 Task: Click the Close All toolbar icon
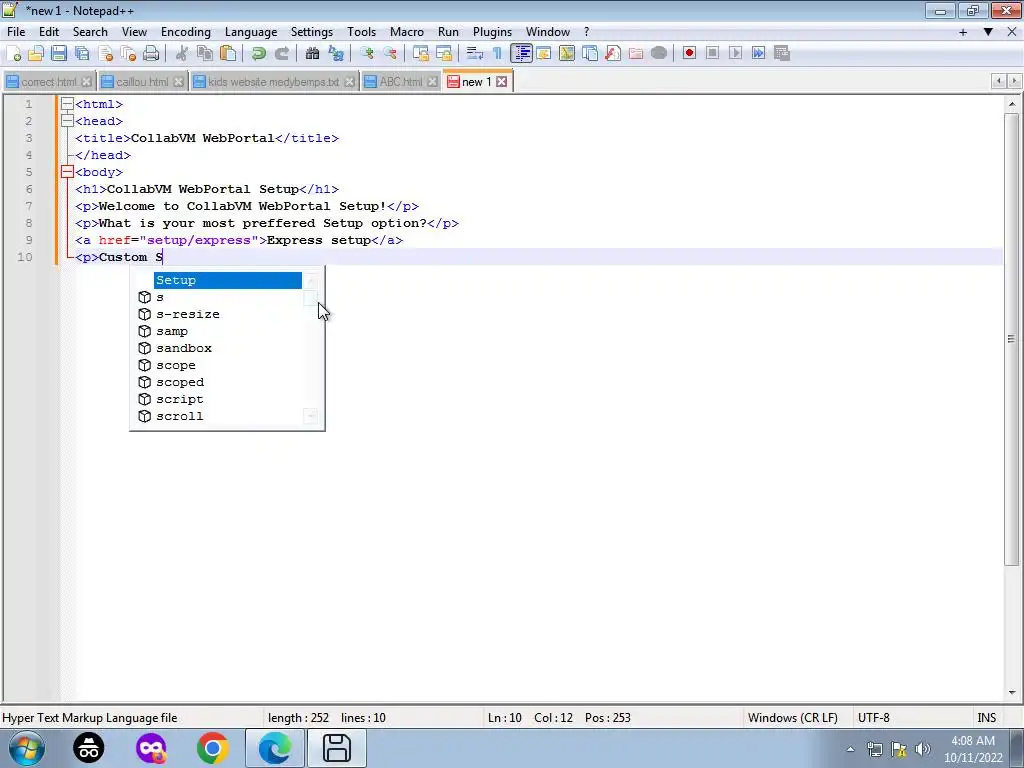[x=128, y=54]
